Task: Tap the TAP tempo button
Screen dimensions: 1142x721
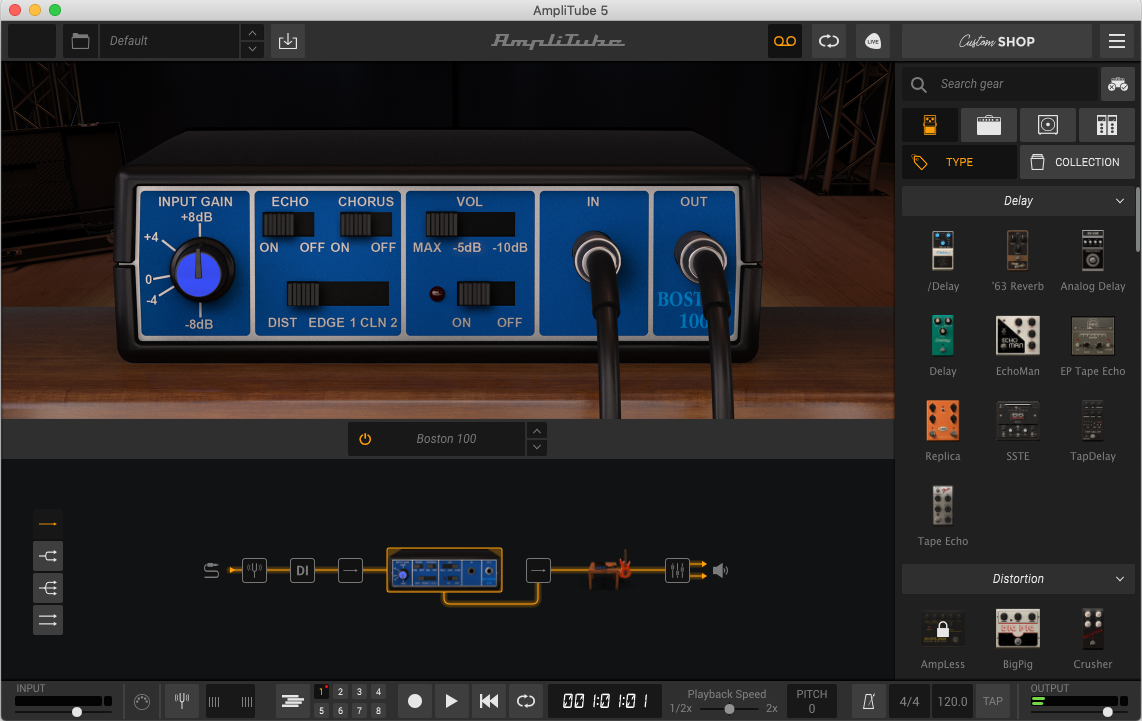Action: coord(992,701)
